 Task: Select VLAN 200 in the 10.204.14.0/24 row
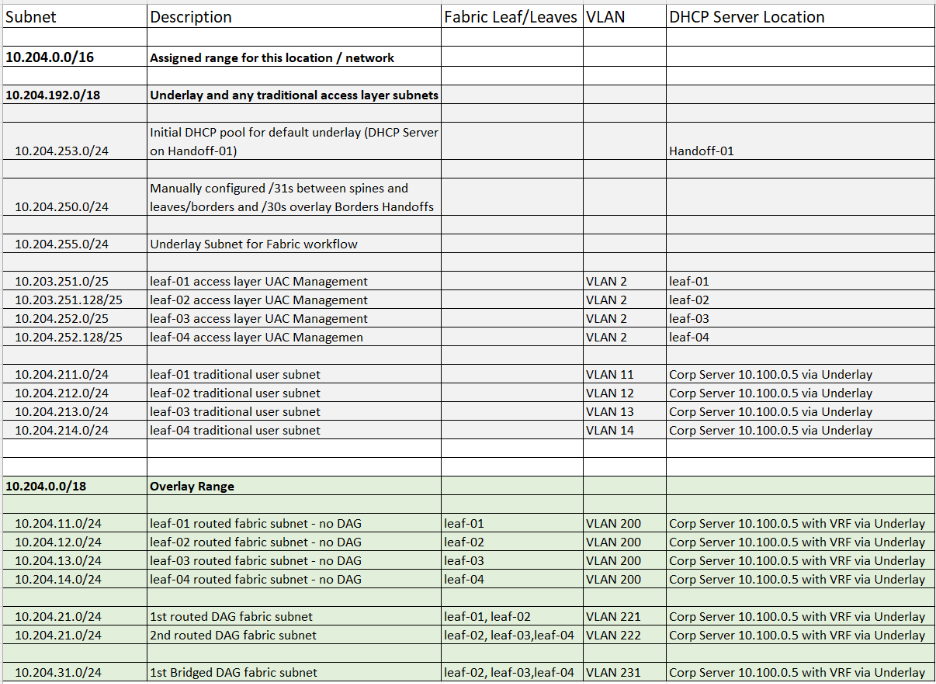pyautogui.click(x=625, y=579)
